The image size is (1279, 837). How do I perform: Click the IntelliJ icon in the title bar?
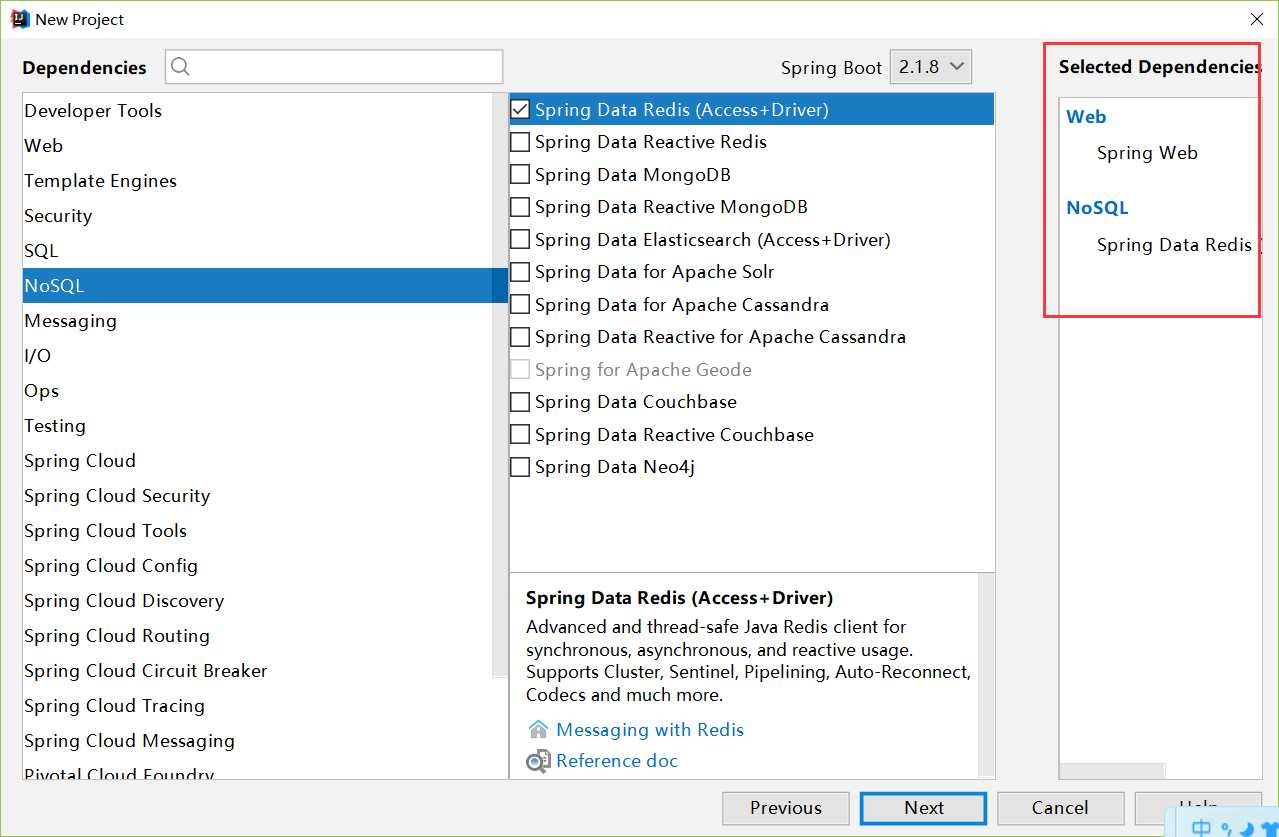pos(20,19)
